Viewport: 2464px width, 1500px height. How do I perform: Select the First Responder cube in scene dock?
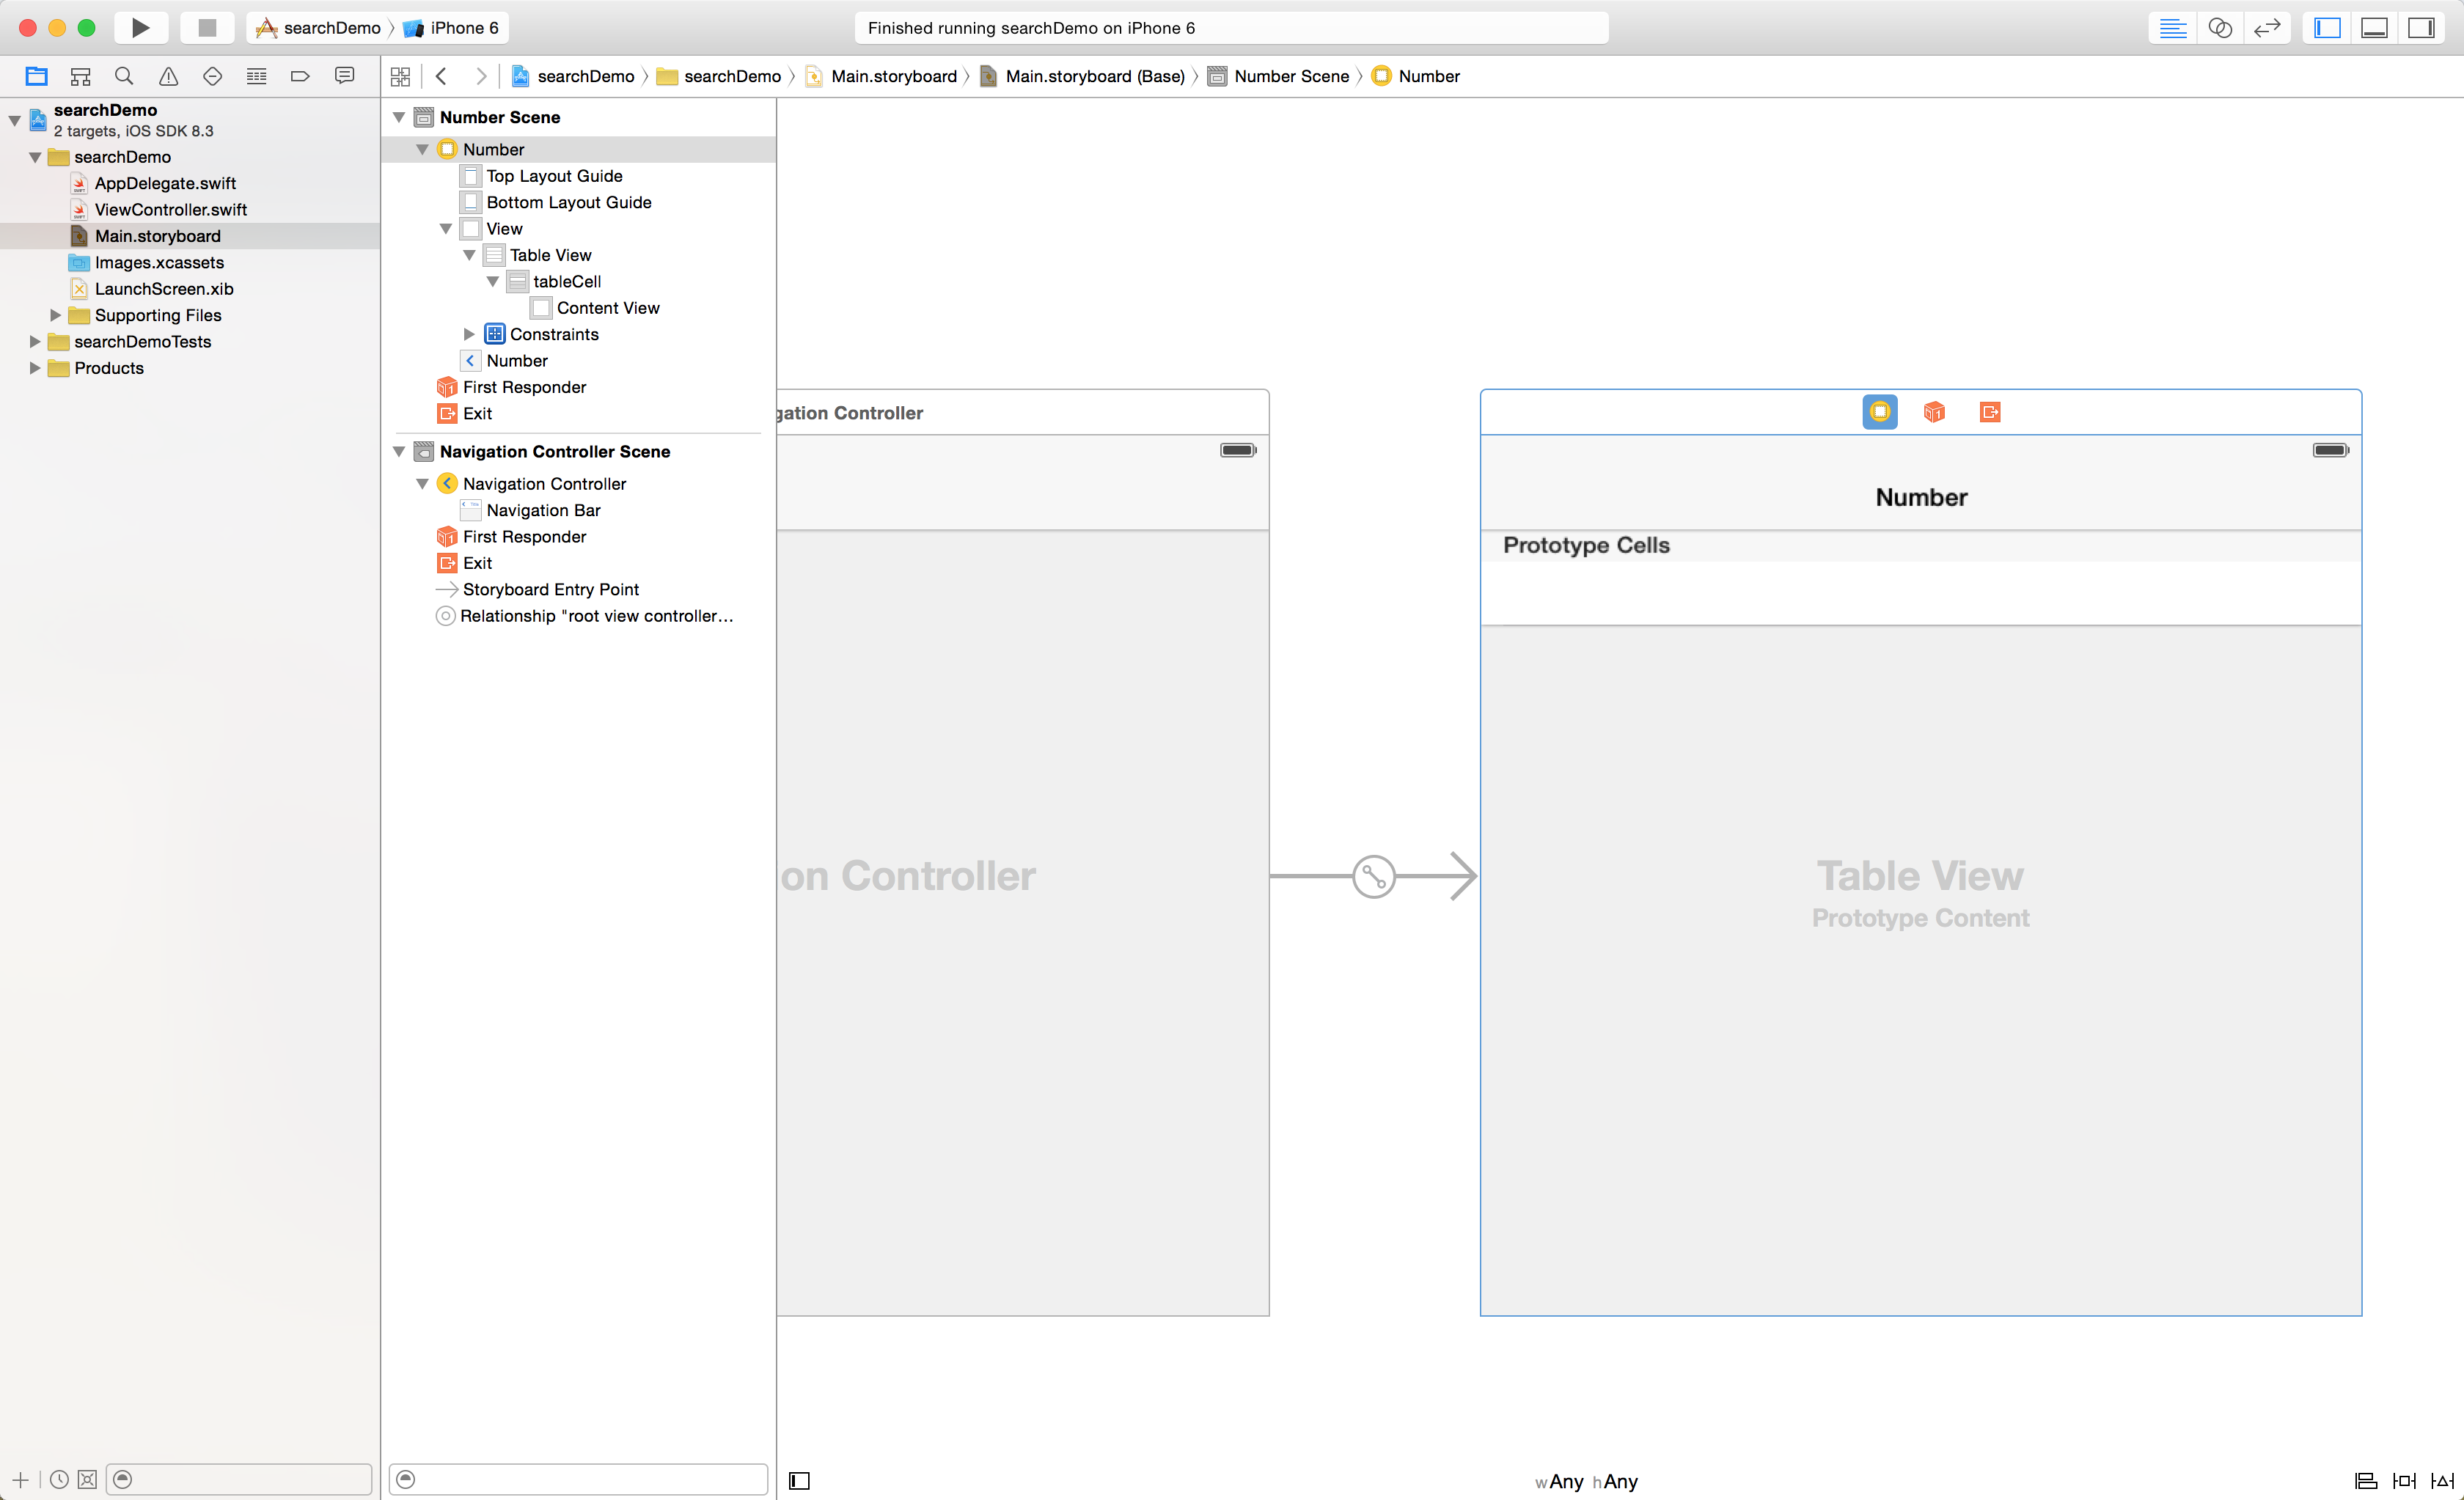[1934, 412]
